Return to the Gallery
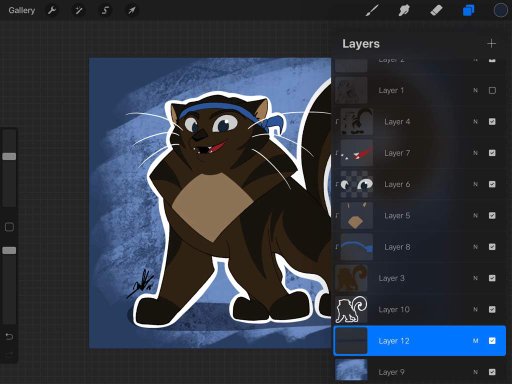 [22, 10]
